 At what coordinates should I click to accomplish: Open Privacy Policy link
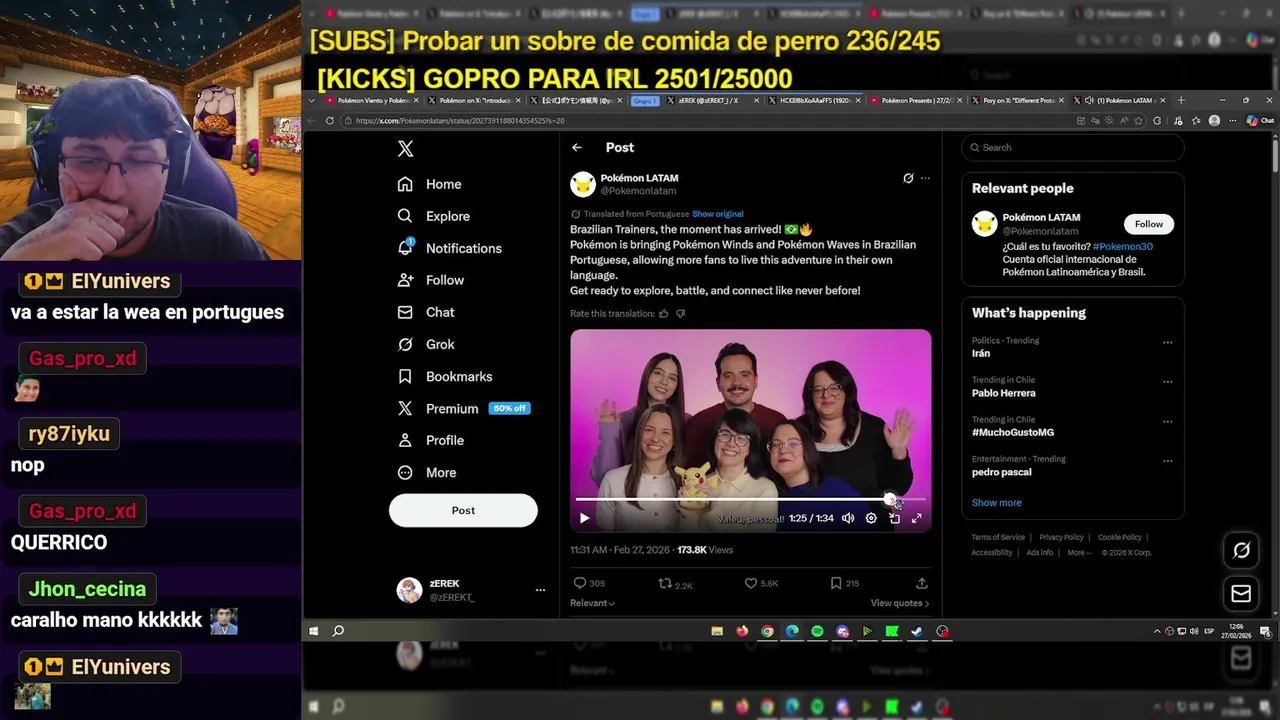[x=1061, y=538]
